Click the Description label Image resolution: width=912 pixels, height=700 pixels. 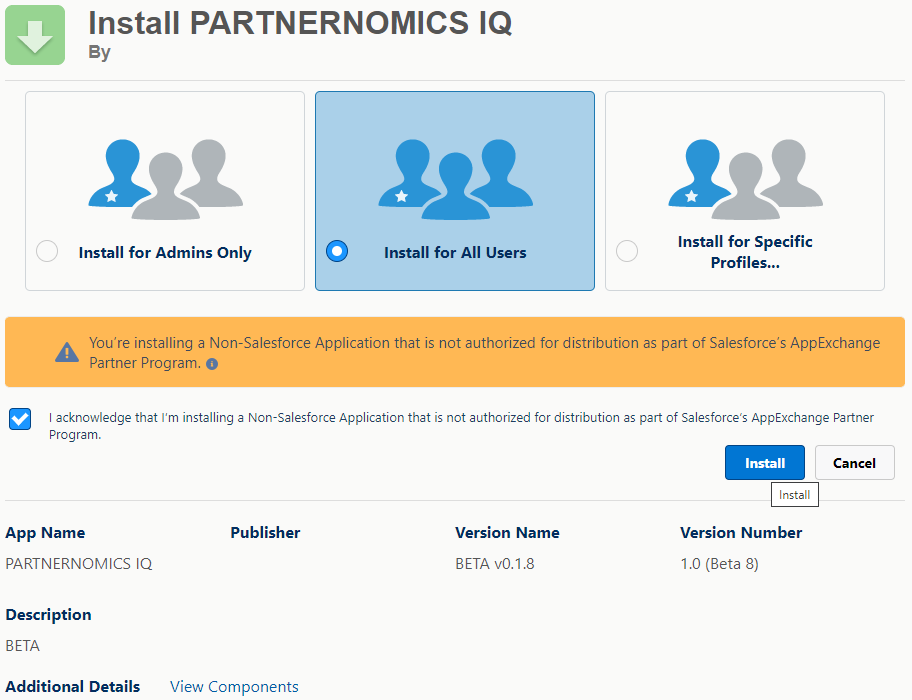tap(48, 615)
